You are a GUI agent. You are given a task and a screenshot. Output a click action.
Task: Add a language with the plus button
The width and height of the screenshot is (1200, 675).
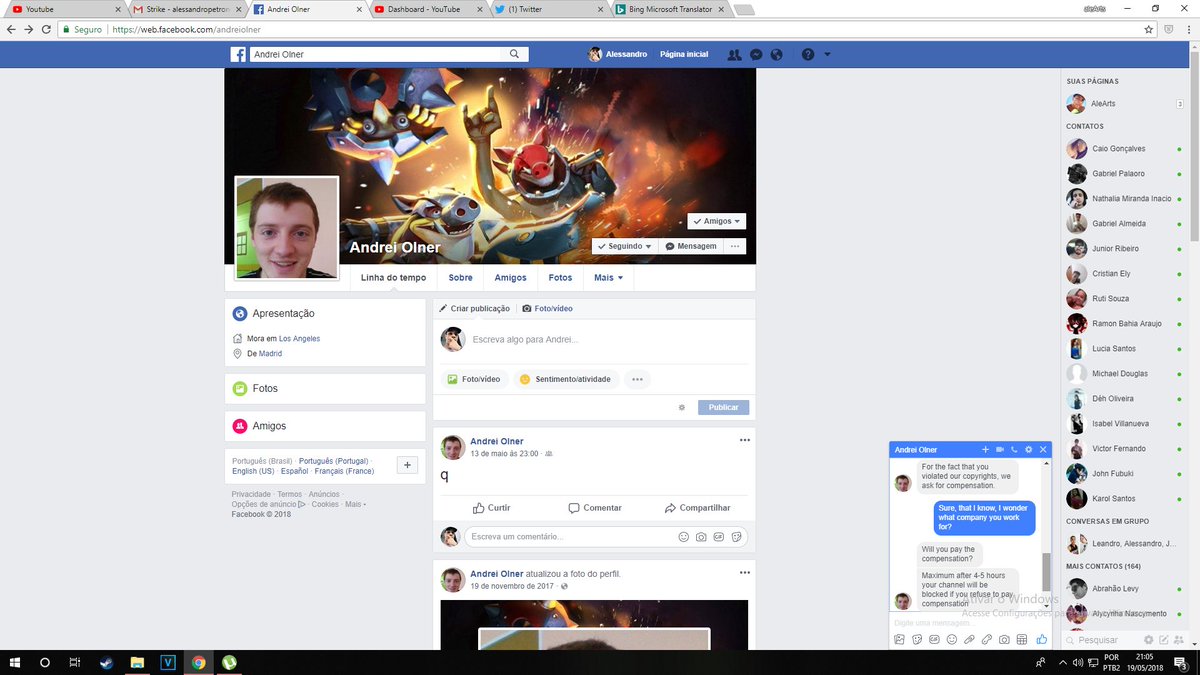pos(407,465)
